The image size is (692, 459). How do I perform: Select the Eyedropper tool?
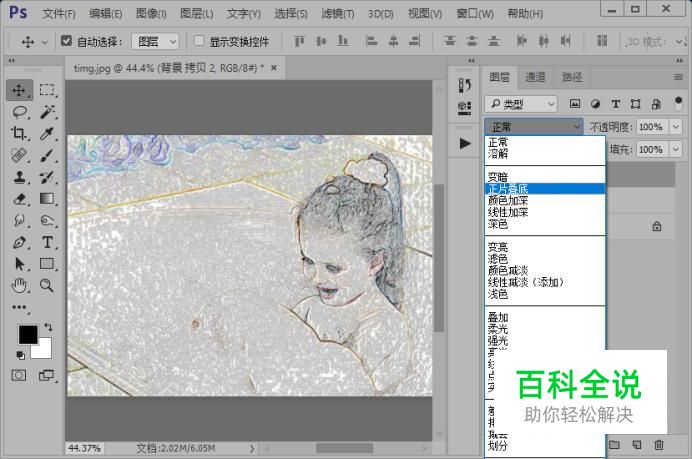(47, 133)
